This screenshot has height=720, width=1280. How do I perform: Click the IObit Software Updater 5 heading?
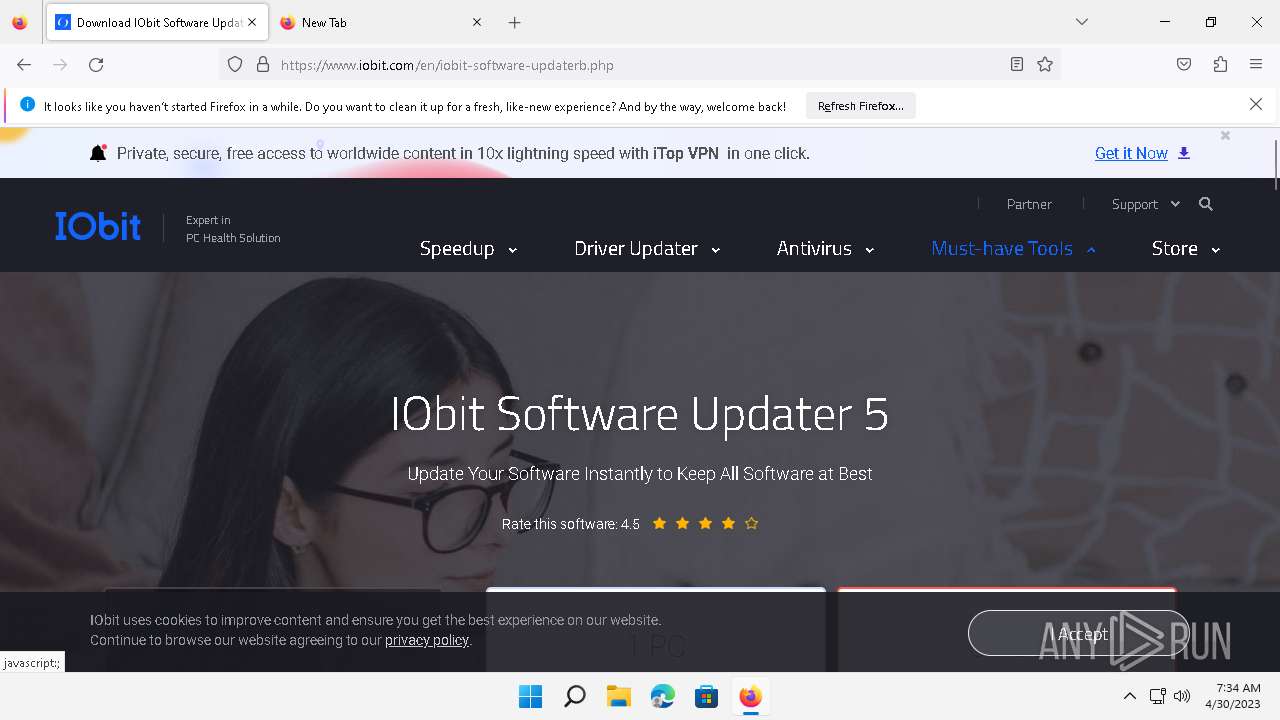(639, 414)
